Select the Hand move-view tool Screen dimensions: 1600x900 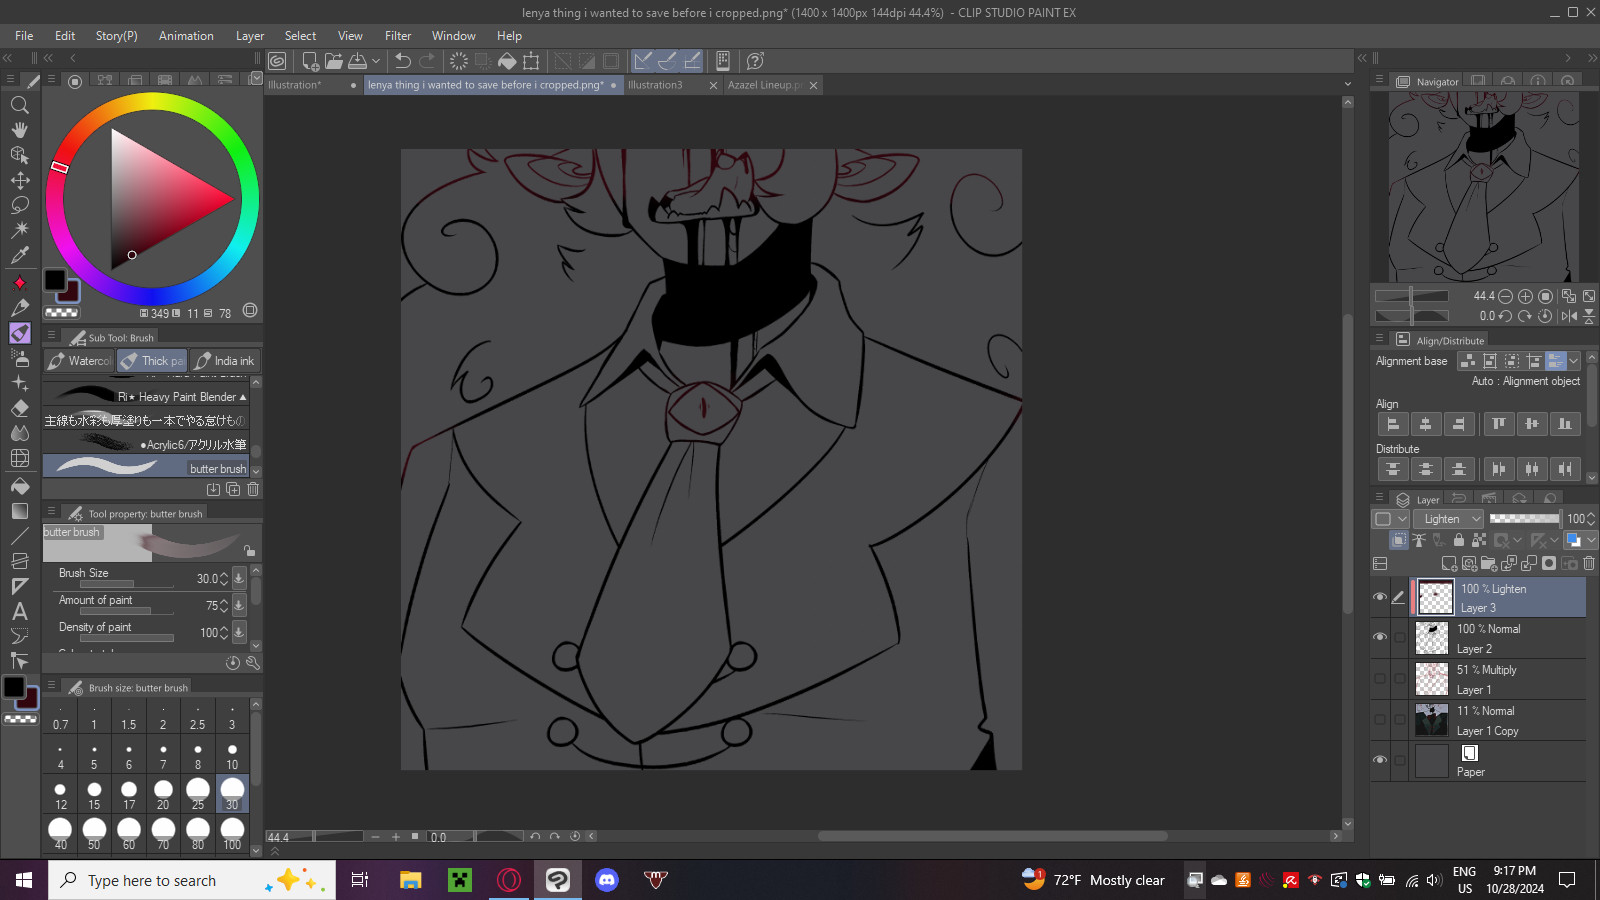(19, 130)
